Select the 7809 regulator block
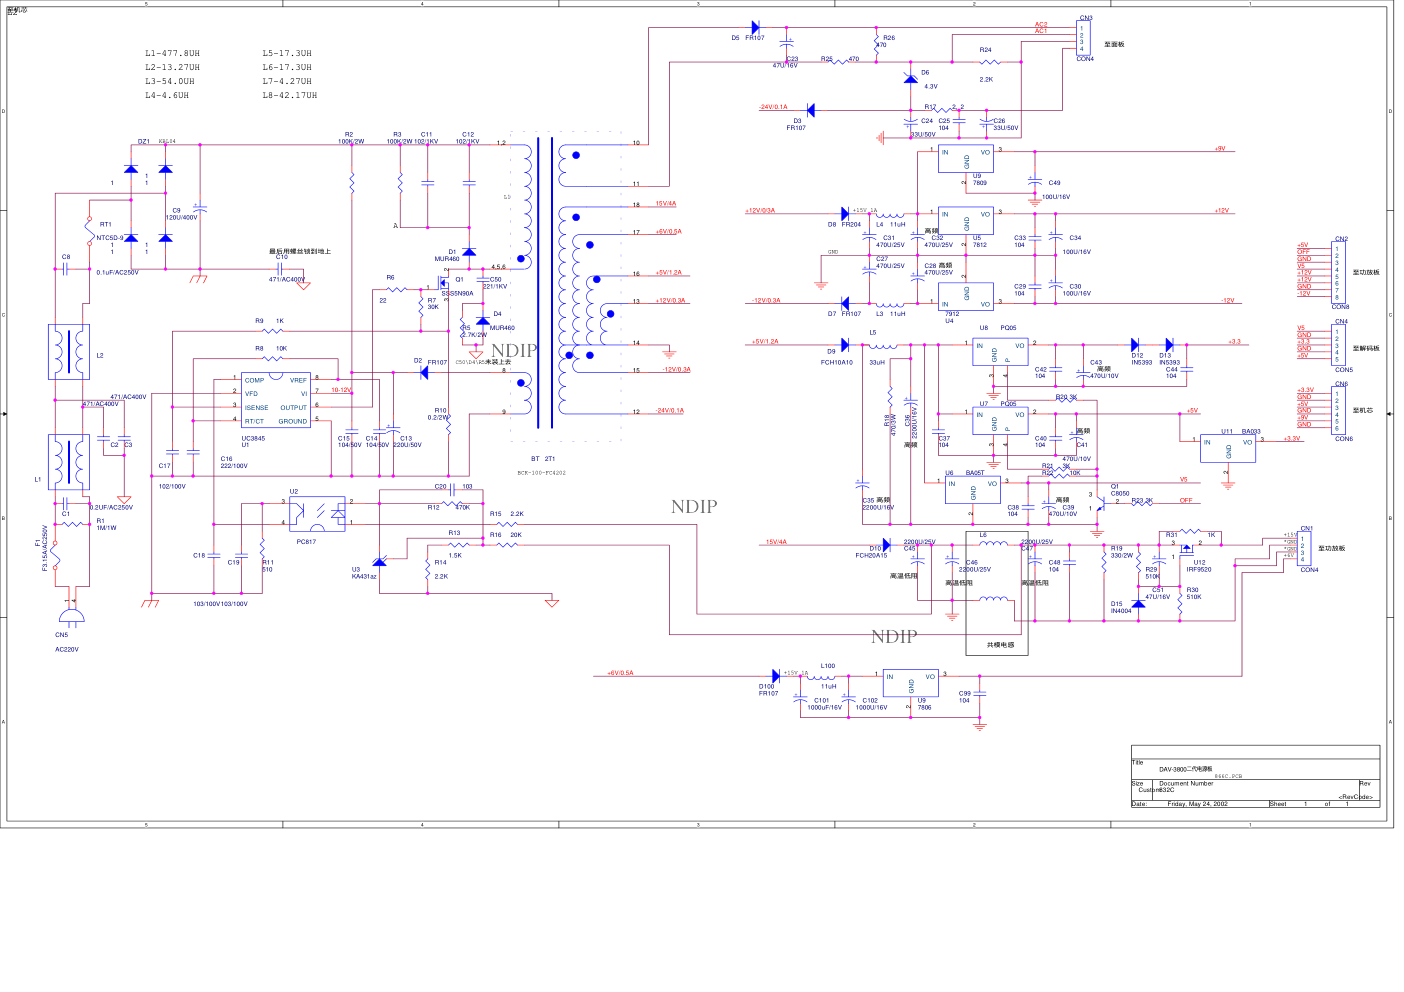1404x992 pixels. (965, 160)
